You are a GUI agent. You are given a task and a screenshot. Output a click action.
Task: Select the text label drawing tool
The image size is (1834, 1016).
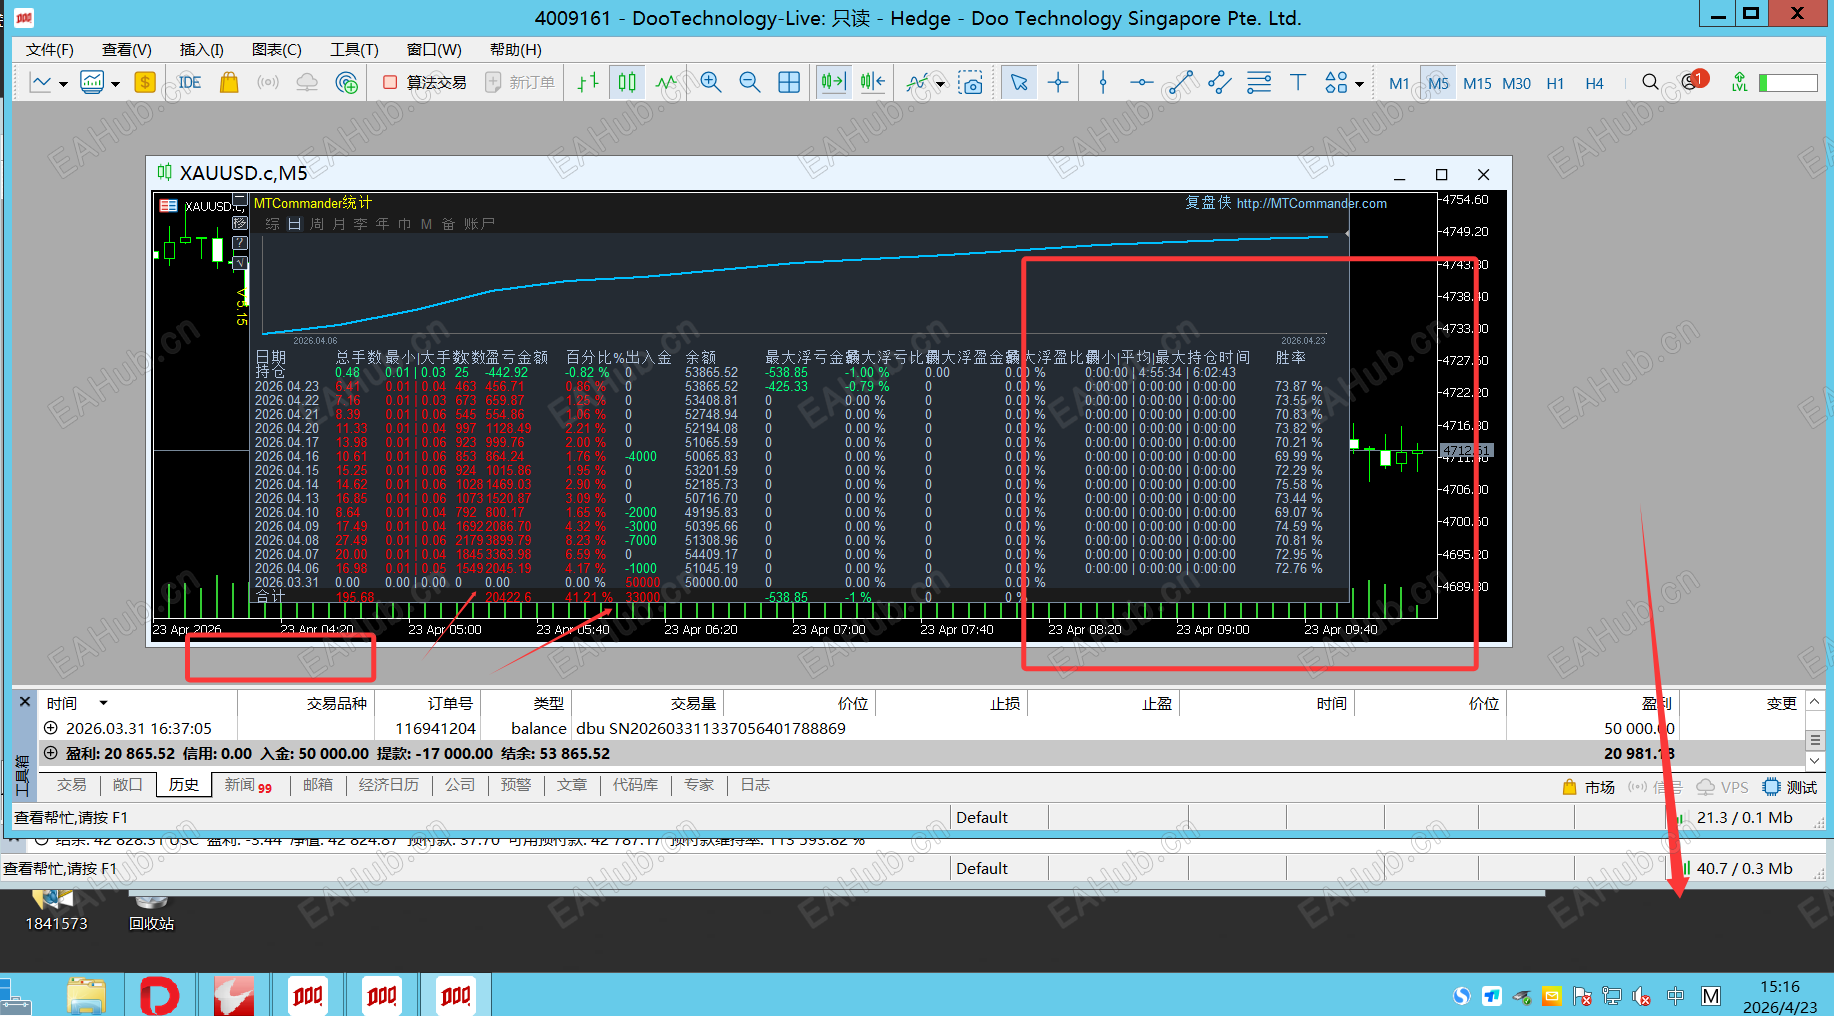(1297, 83)
